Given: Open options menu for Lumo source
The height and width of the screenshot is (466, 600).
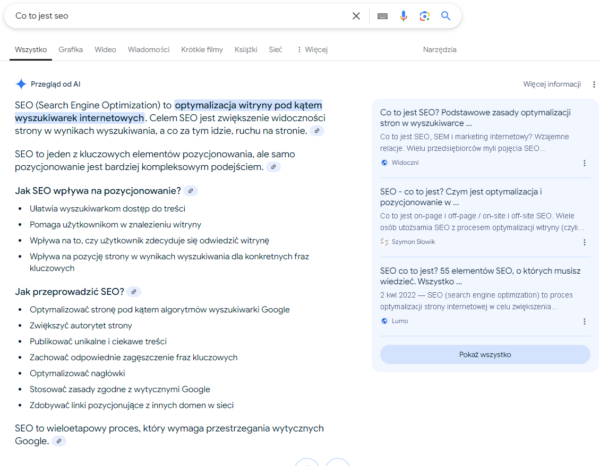Looking at the screenshot, I should click(x=584, y=321).
